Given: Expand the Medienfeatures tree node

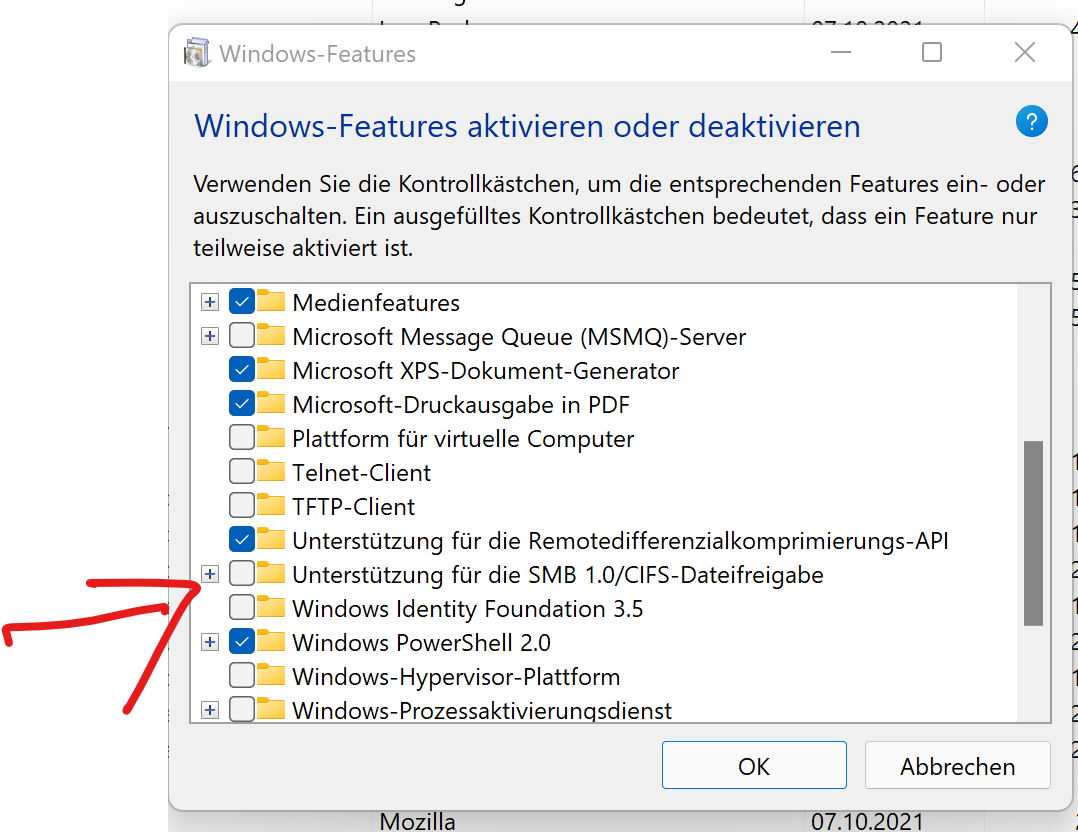Looking at the screenshot, I should click(210, 302).
